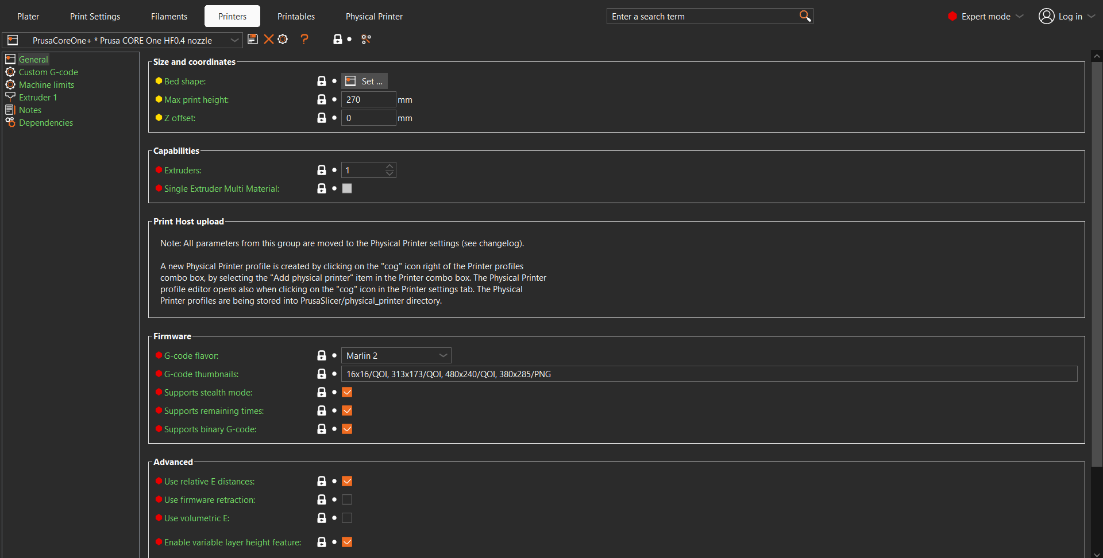Click the lock icon for Bed shape

tap(321, 82)
